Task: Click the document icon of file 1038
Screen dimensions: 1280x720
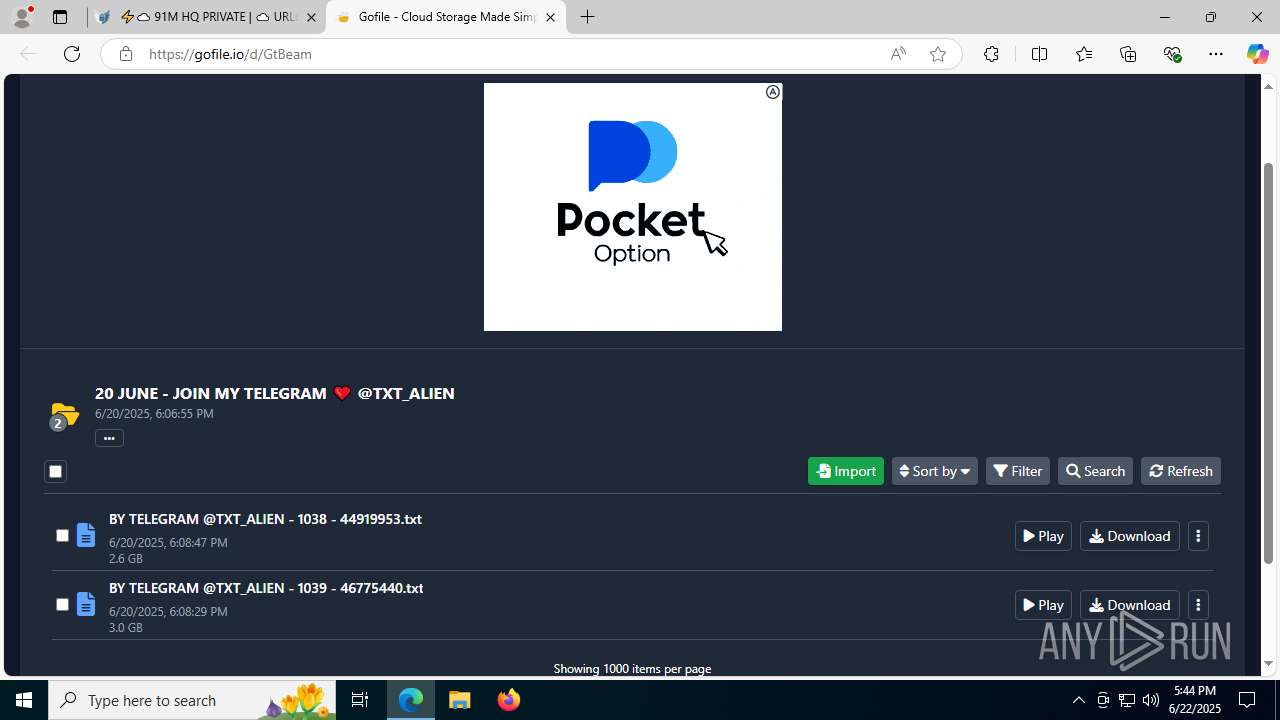Action: [86, 536]
